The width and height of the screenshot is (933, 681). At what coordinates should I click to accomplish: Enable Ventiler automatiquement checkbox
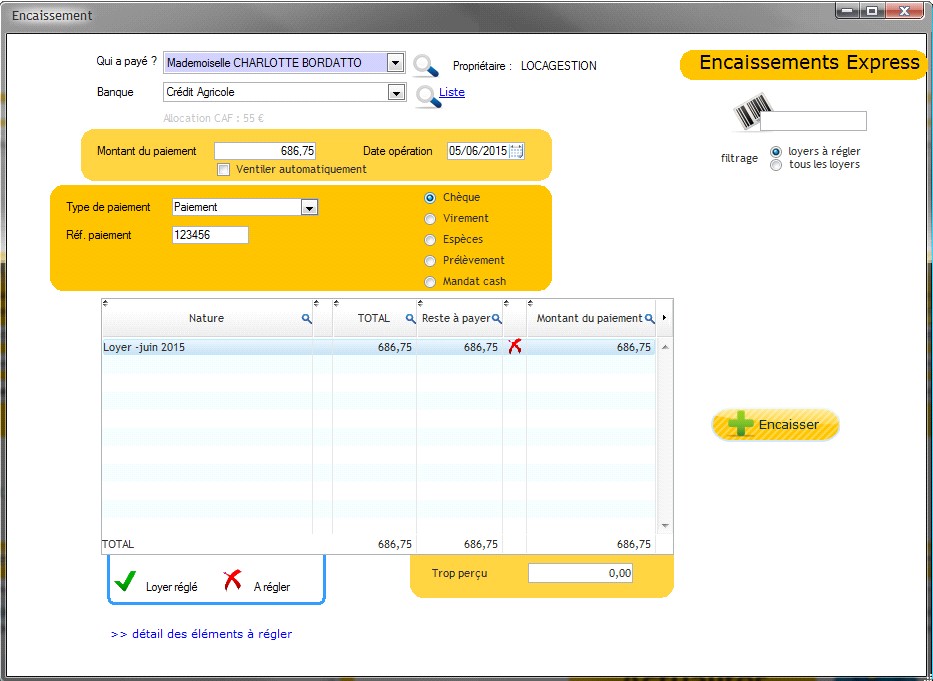point(224,170)
